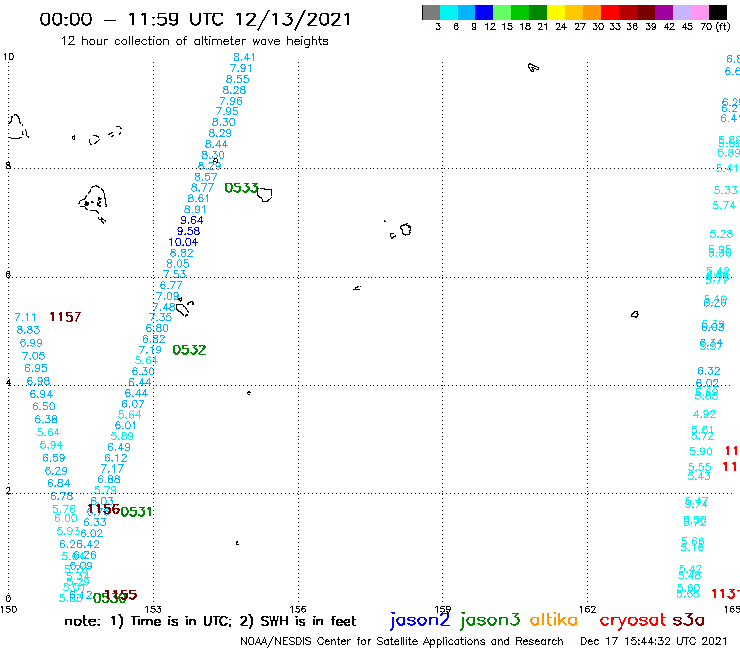
Task: Click the green 0533 time label
Action: (x=241, y=188)
